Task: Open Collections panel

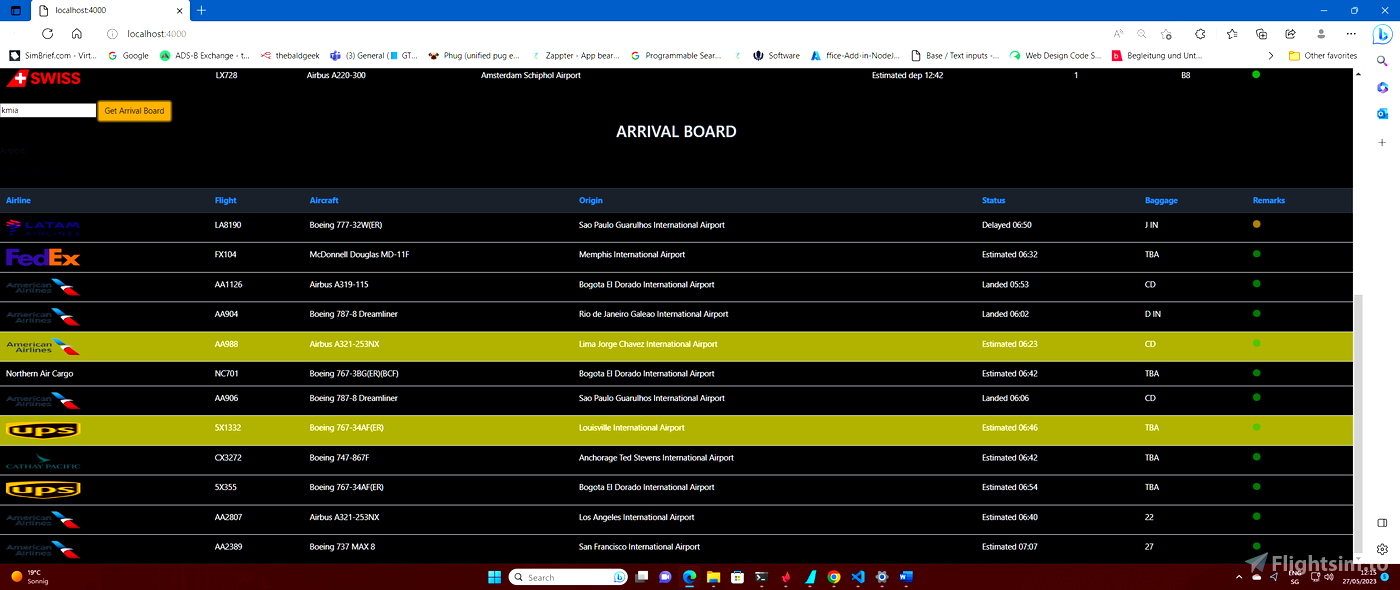Action: click(x=1261, y=33)
